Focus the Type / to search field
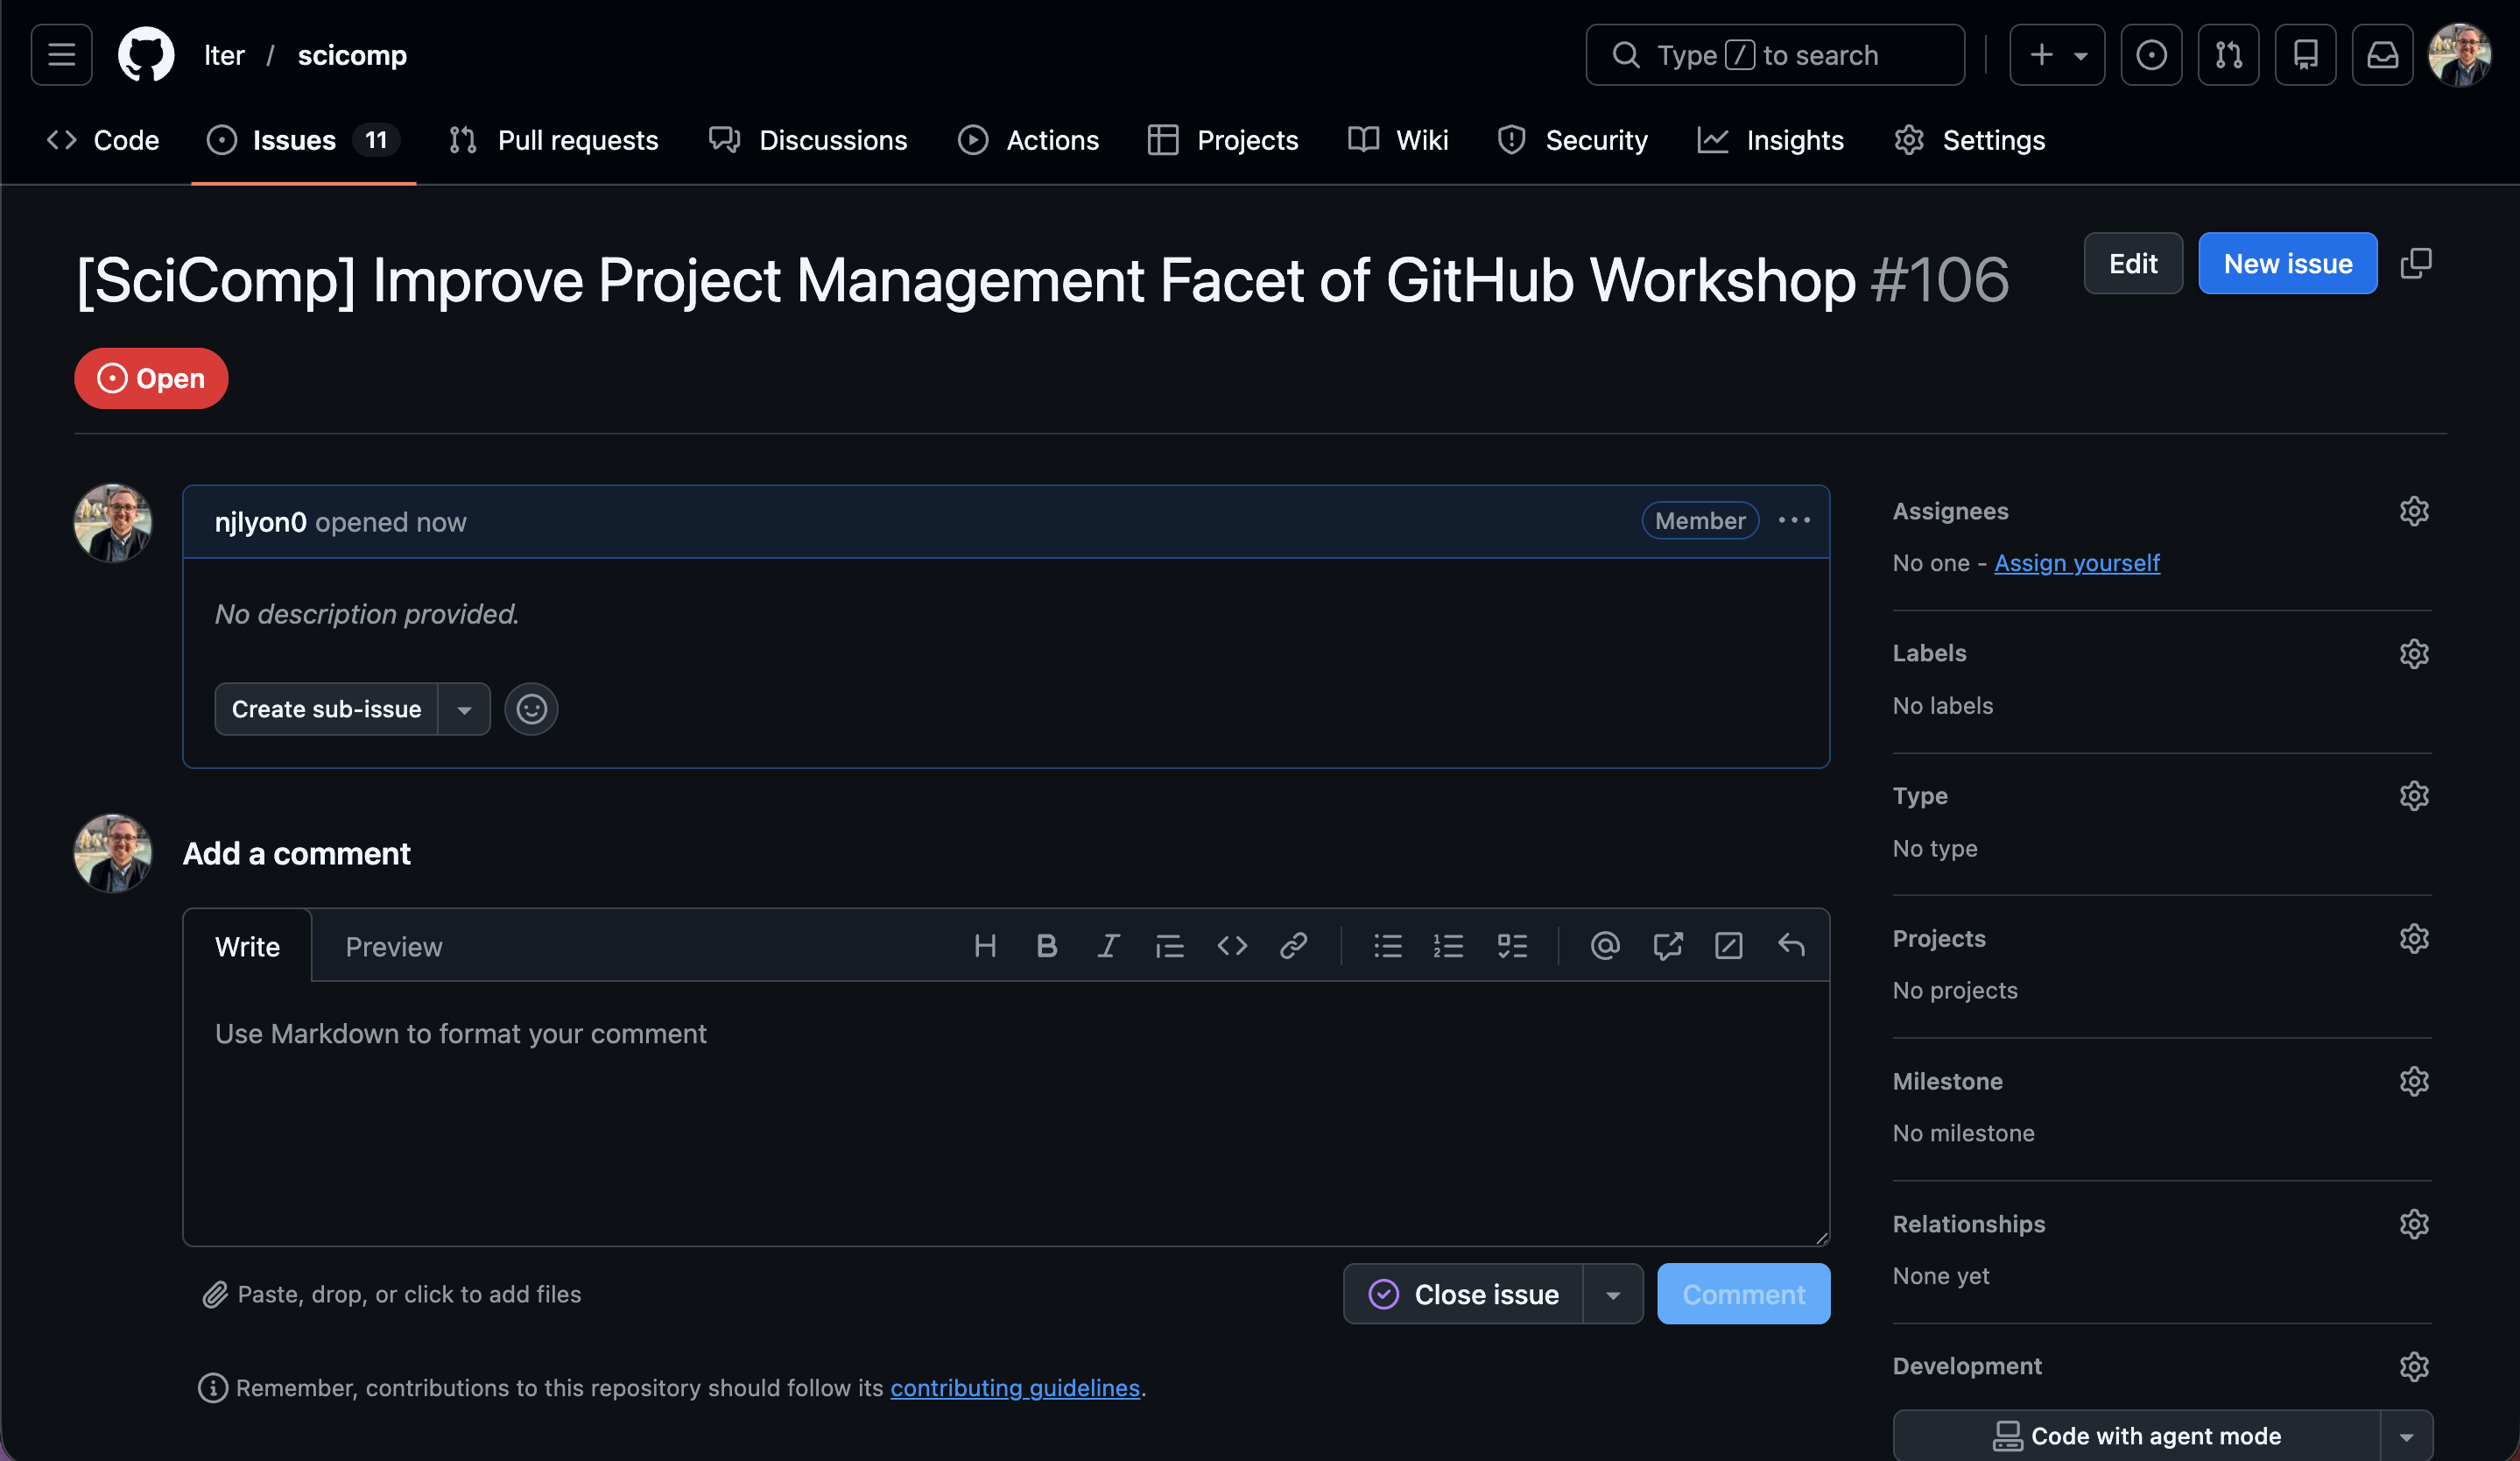The image size is (2520, 1461). coord(1775,55)
